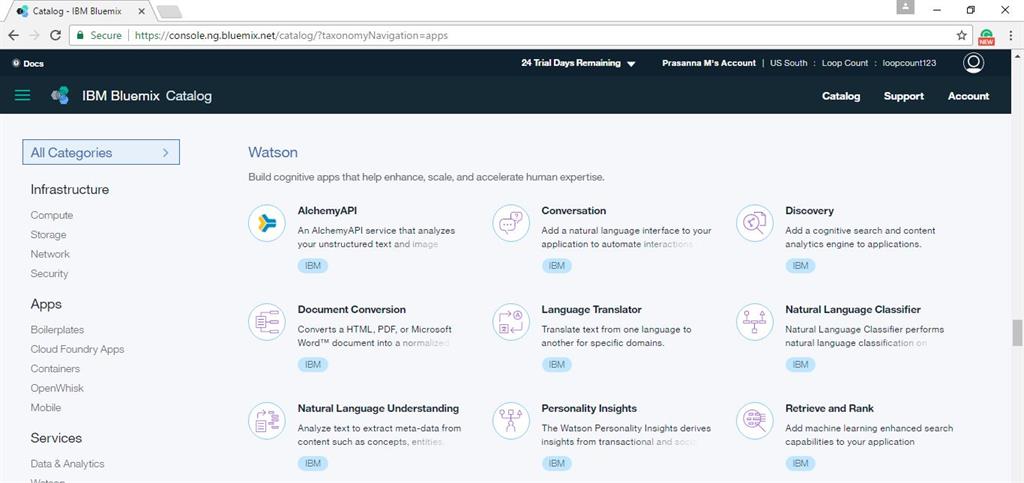Image resolution: width=1024 pixels, height=483 pixels.
Task: Open the Conversation service icon
Action: coord(511,223)
